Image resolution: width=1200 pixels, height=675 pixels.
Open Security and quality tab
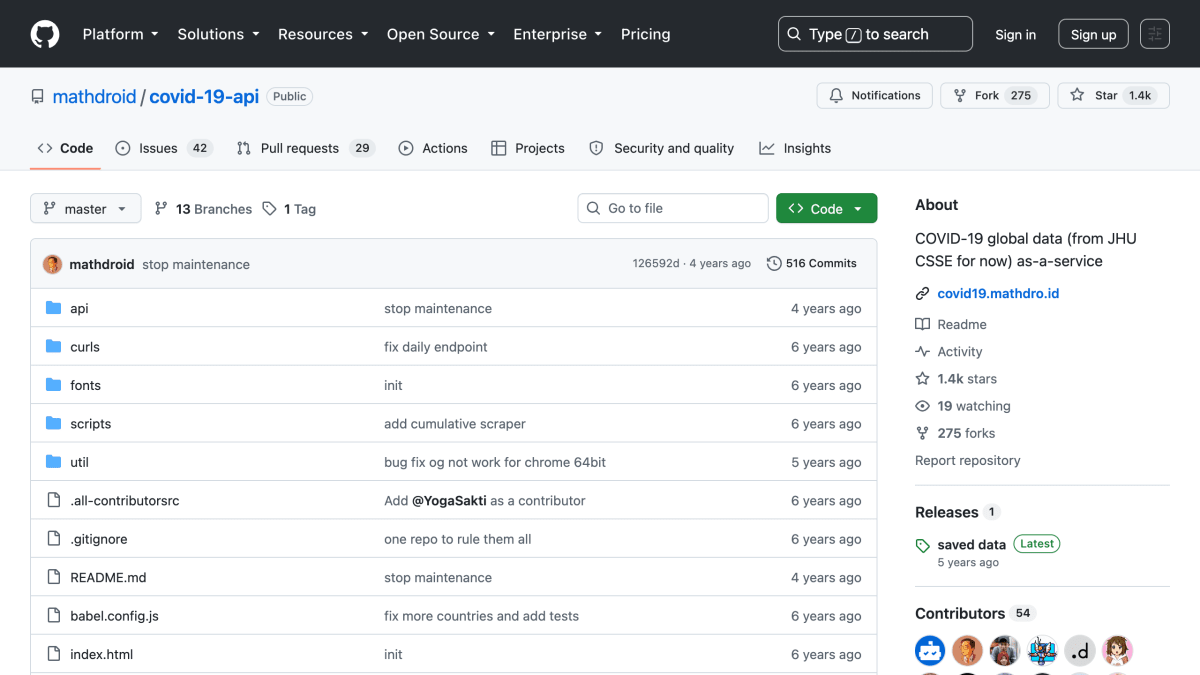662,148
